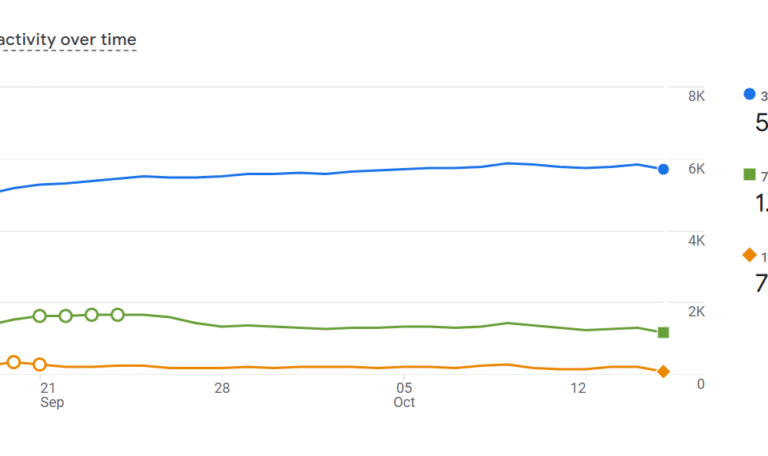Viewport: 768px width, 456px height.
Task: Click the leftmost green anomaly circle
Action: point(40,316)
